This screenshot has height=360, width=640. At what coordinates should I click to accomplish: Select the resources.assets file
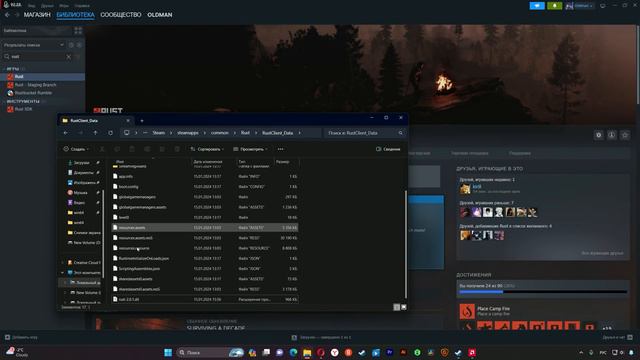[x=205, y=228]
